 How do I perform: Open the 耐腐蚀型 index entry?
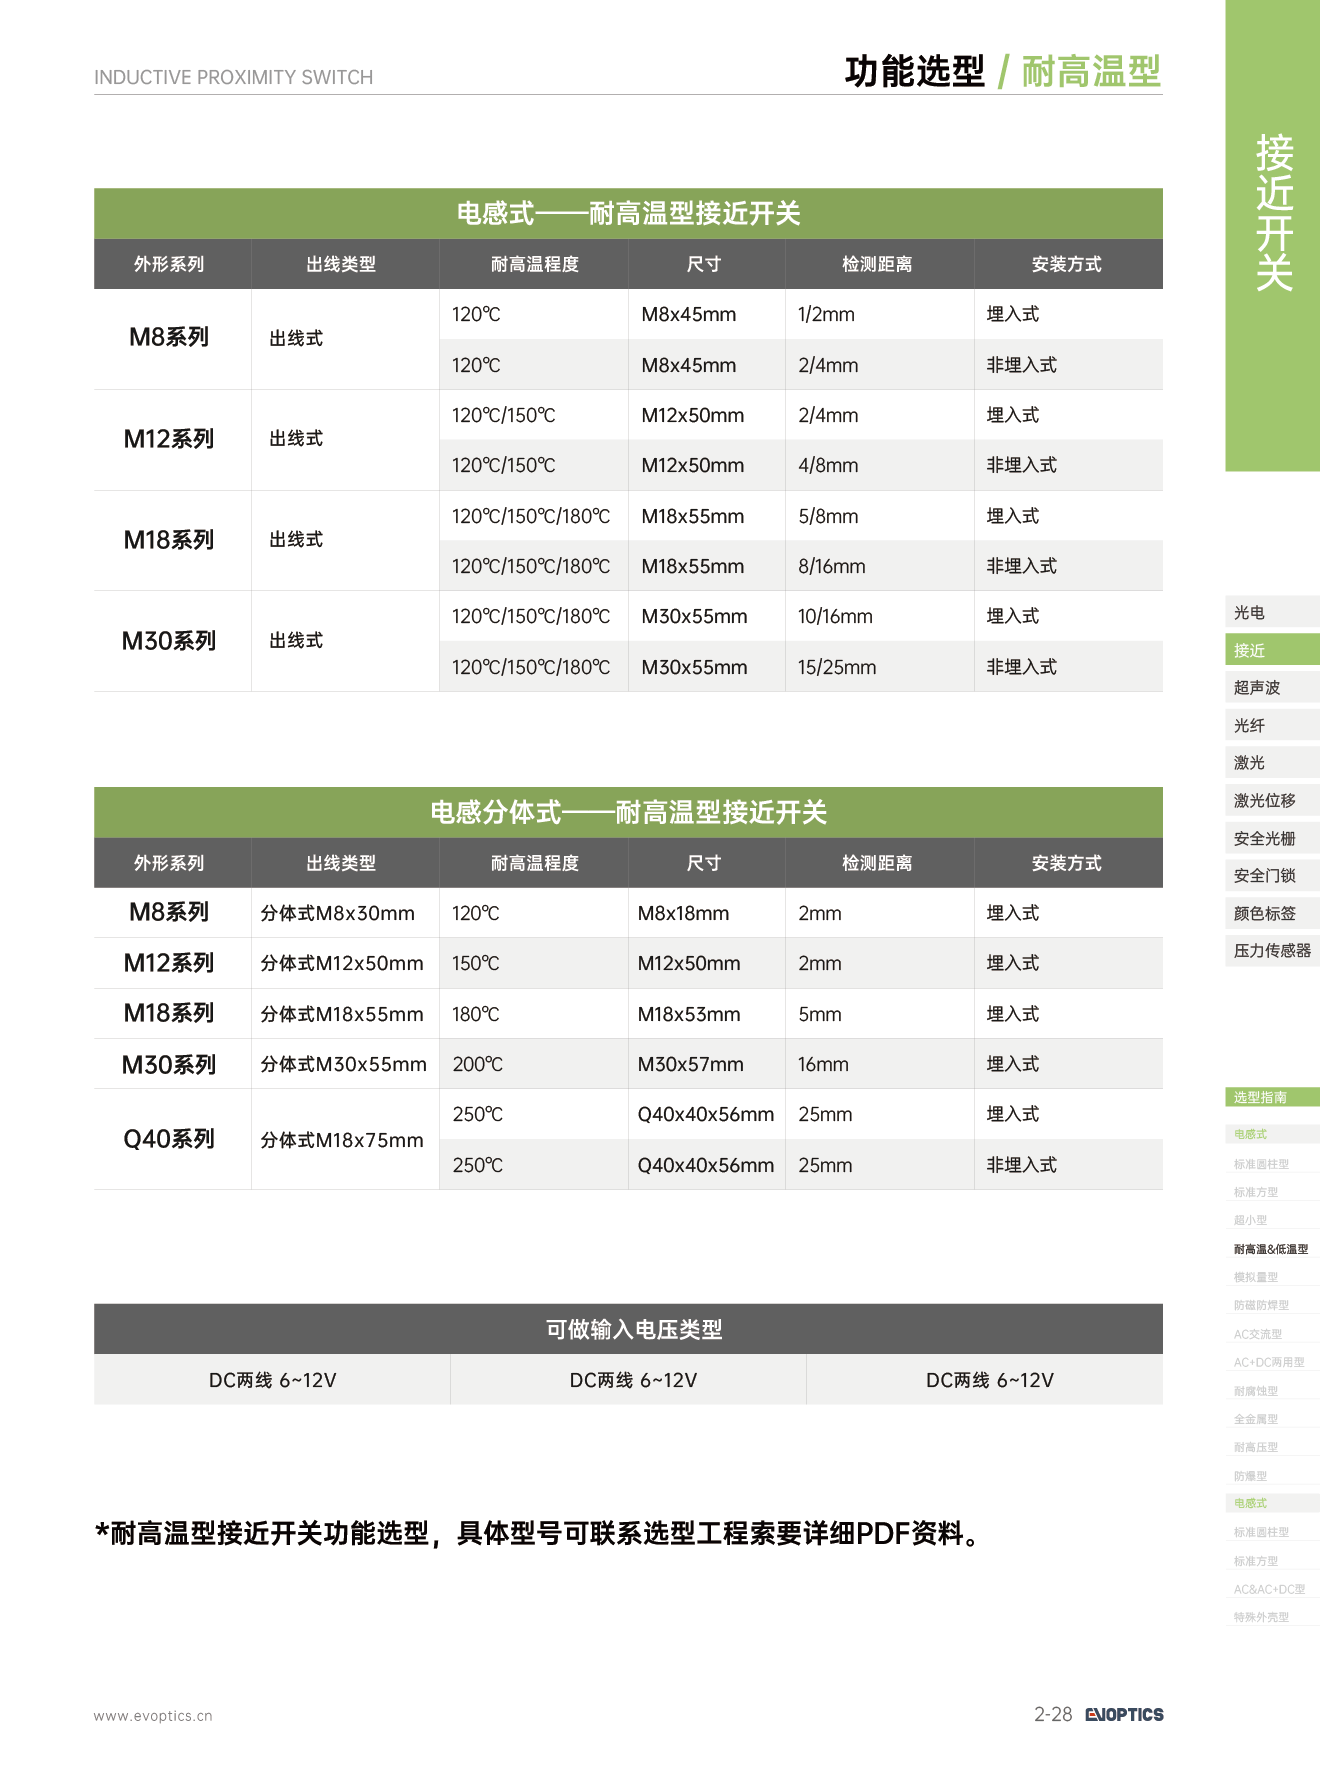1256,1391
